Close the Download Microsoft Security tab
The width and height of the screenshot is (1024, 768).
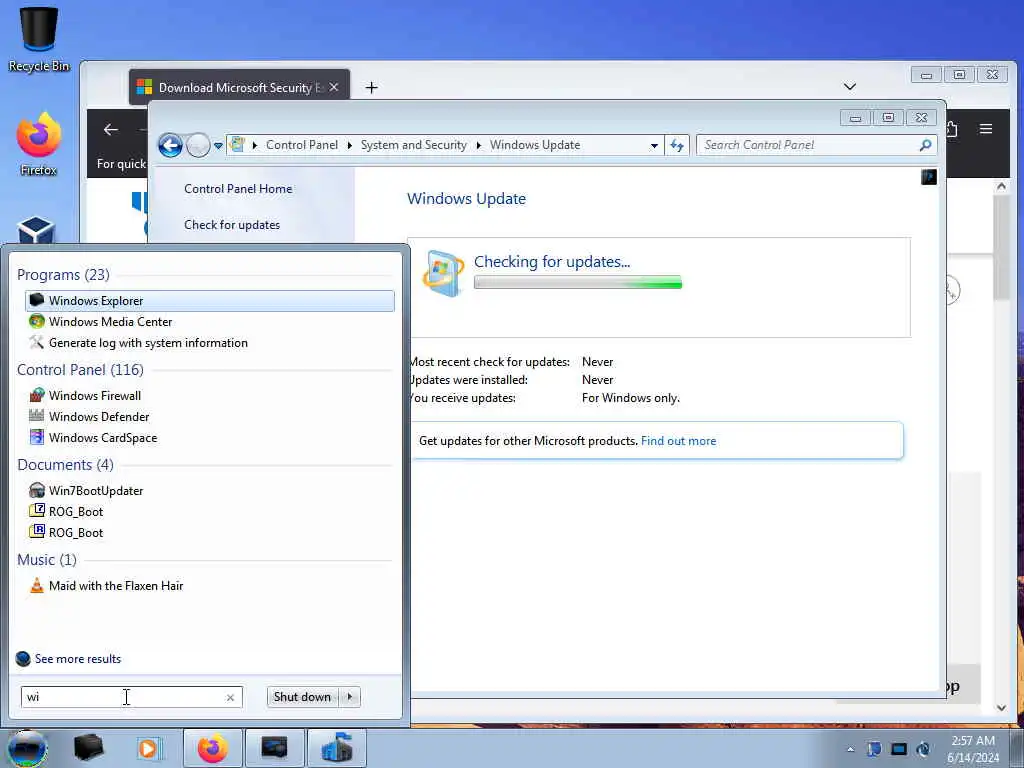(x=334, y=87)
